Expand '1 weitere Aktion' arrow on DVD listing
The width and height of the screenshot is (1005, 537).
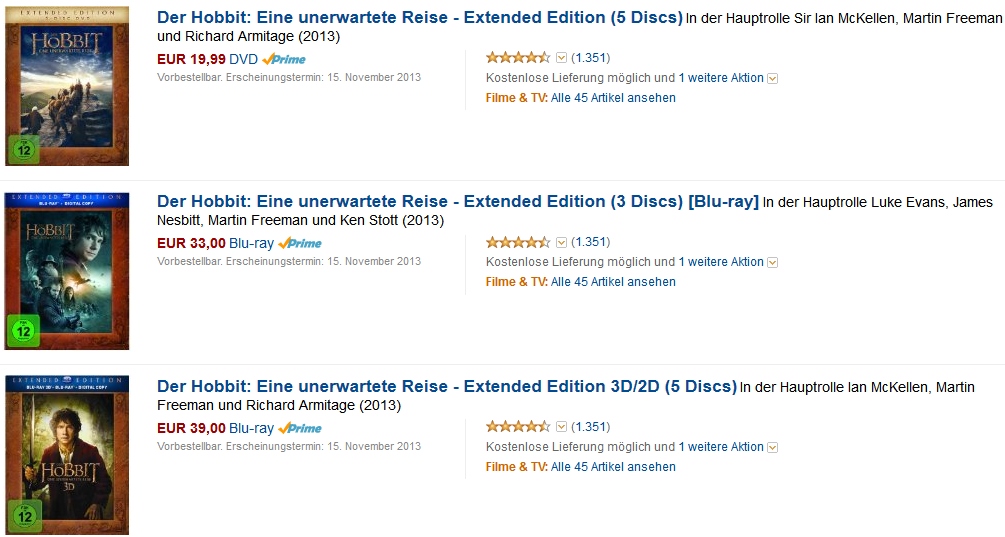click(x=772, y=79)
